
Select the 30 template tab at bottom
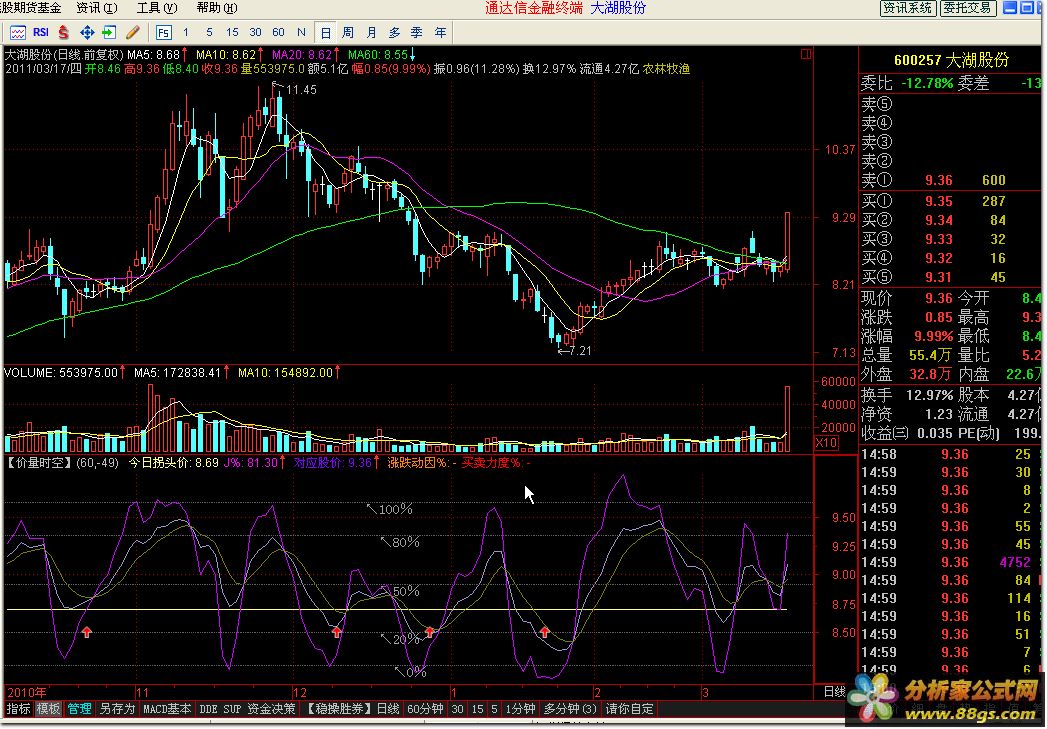(457, 709)
